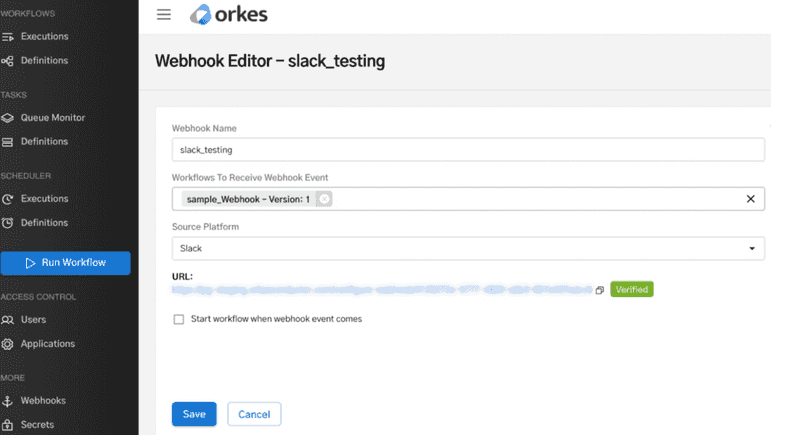Click the Users people icon
The width and height of the screenshot is (800, 435).
[7, 320]
